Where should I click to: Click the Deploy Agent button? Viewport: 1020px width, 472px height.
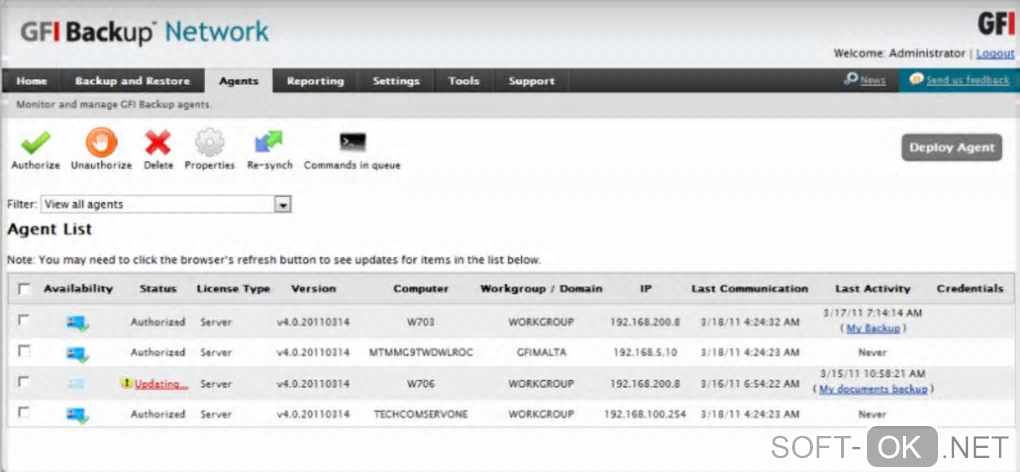[x=952, y=148]
